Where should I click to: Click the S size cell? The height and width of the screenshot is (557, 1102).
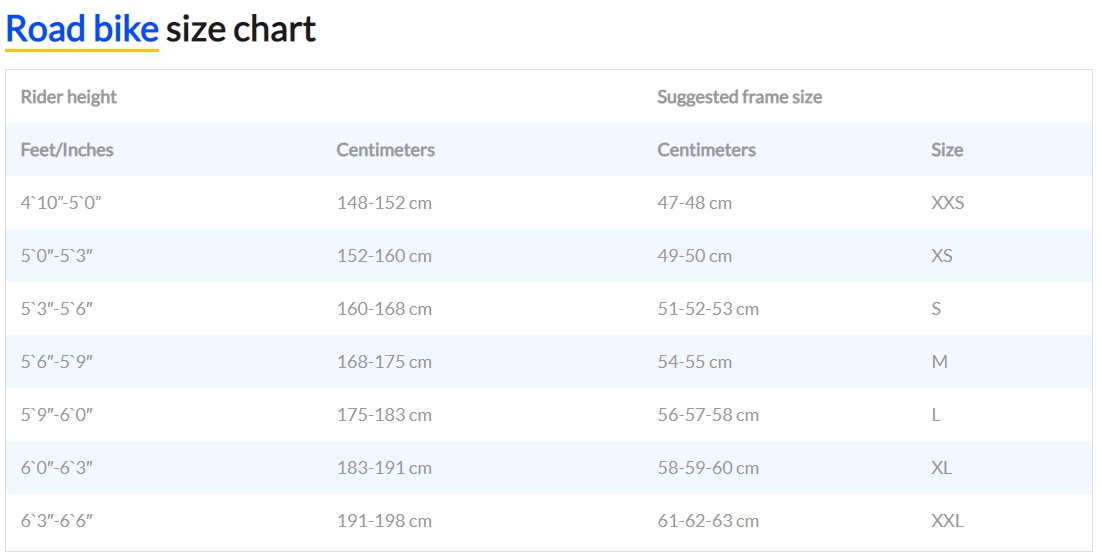[936, 309]
